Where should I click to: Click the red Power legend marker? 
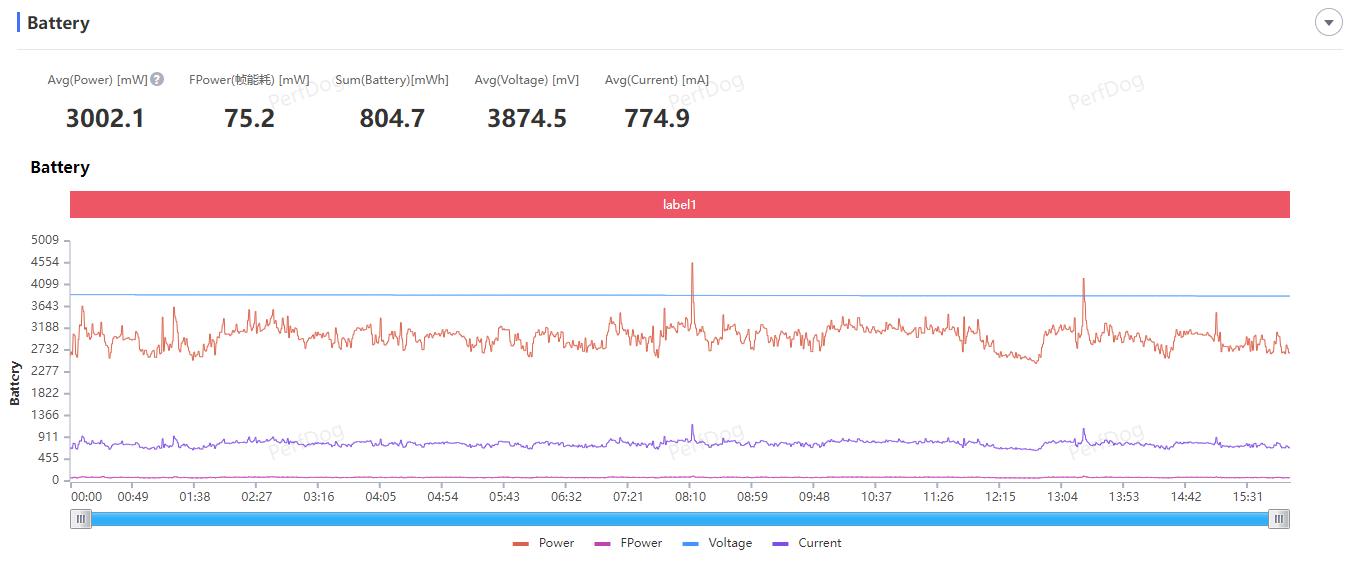pyautogui.click(x=521, y=544)
